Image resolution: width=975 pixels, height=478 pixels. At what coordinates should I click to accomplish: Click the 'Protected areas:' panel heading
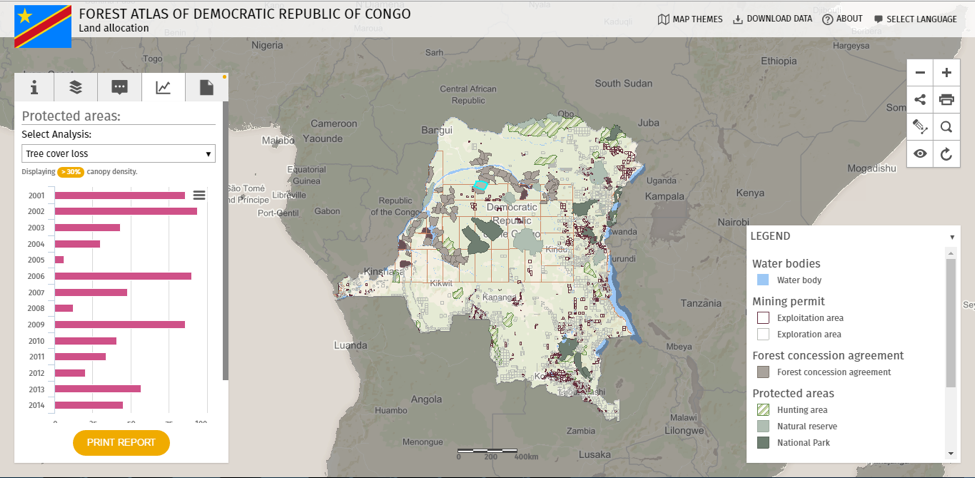point(71,116)
